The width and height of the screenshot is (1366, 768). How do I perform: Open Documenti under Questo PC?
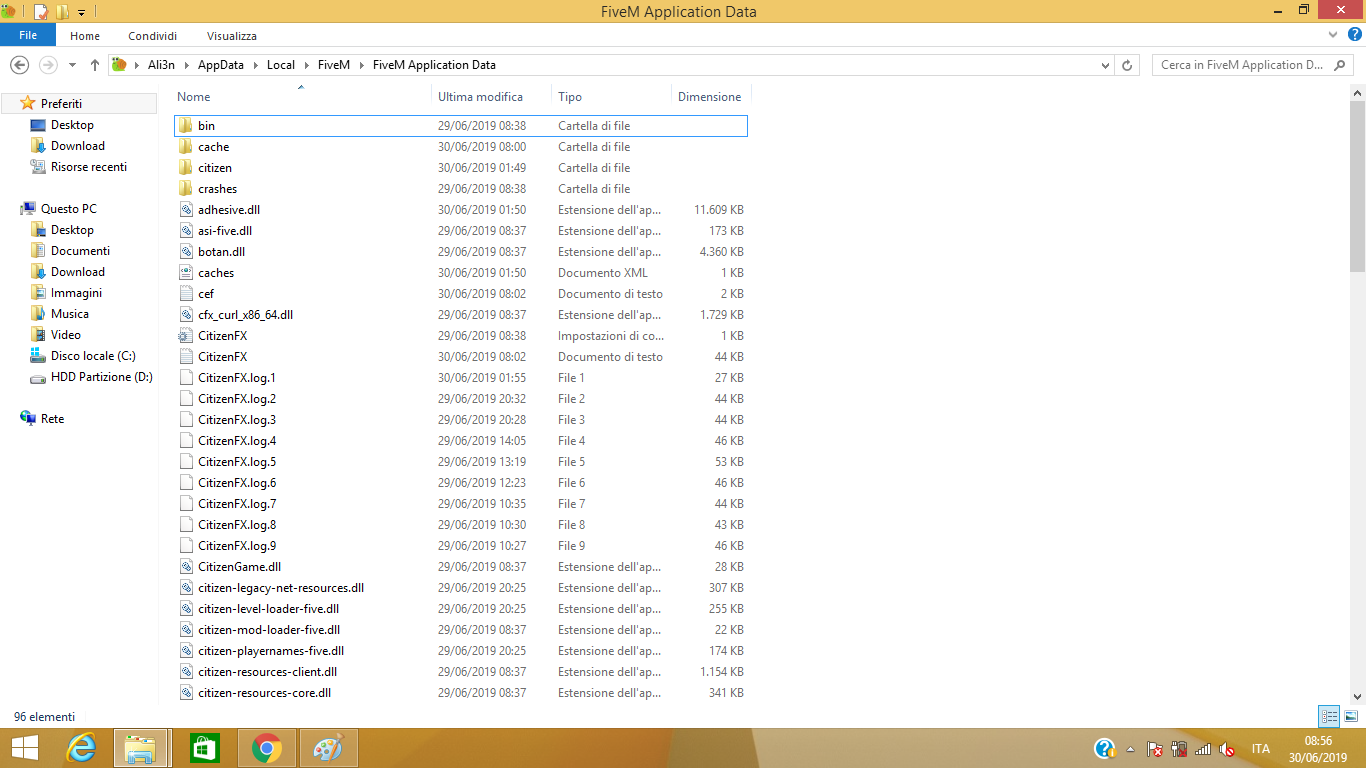(80, 251)
